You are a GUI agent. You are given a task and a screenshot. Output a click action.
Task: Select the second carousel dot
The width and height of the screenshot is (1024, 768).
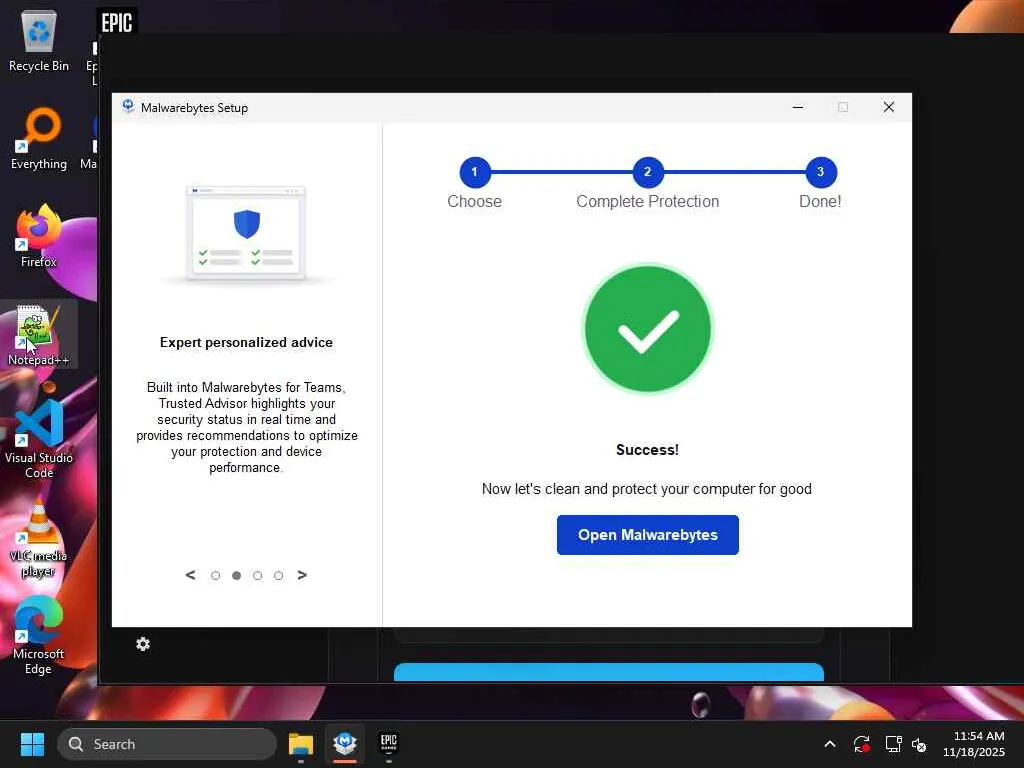point(236,575)
